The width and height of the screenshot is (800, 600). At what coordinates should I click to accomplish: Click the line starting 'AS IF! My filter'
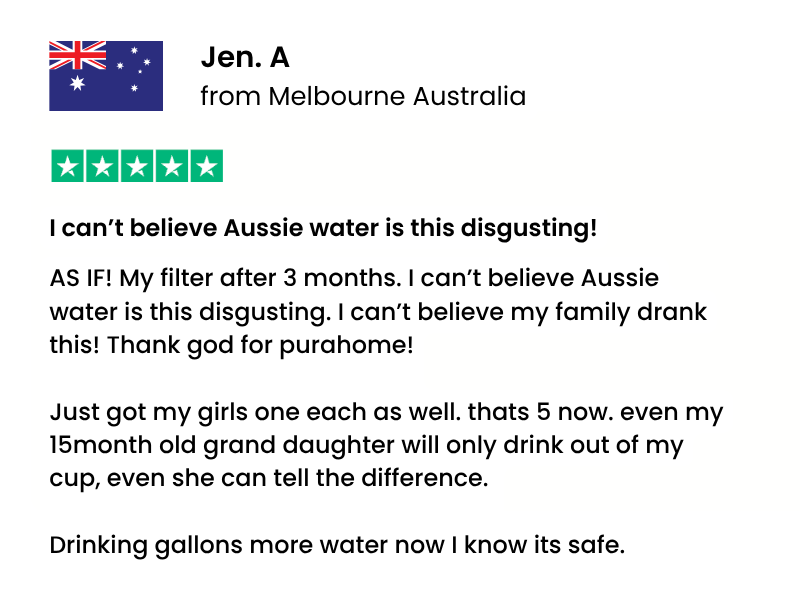(x=354, y=278)
